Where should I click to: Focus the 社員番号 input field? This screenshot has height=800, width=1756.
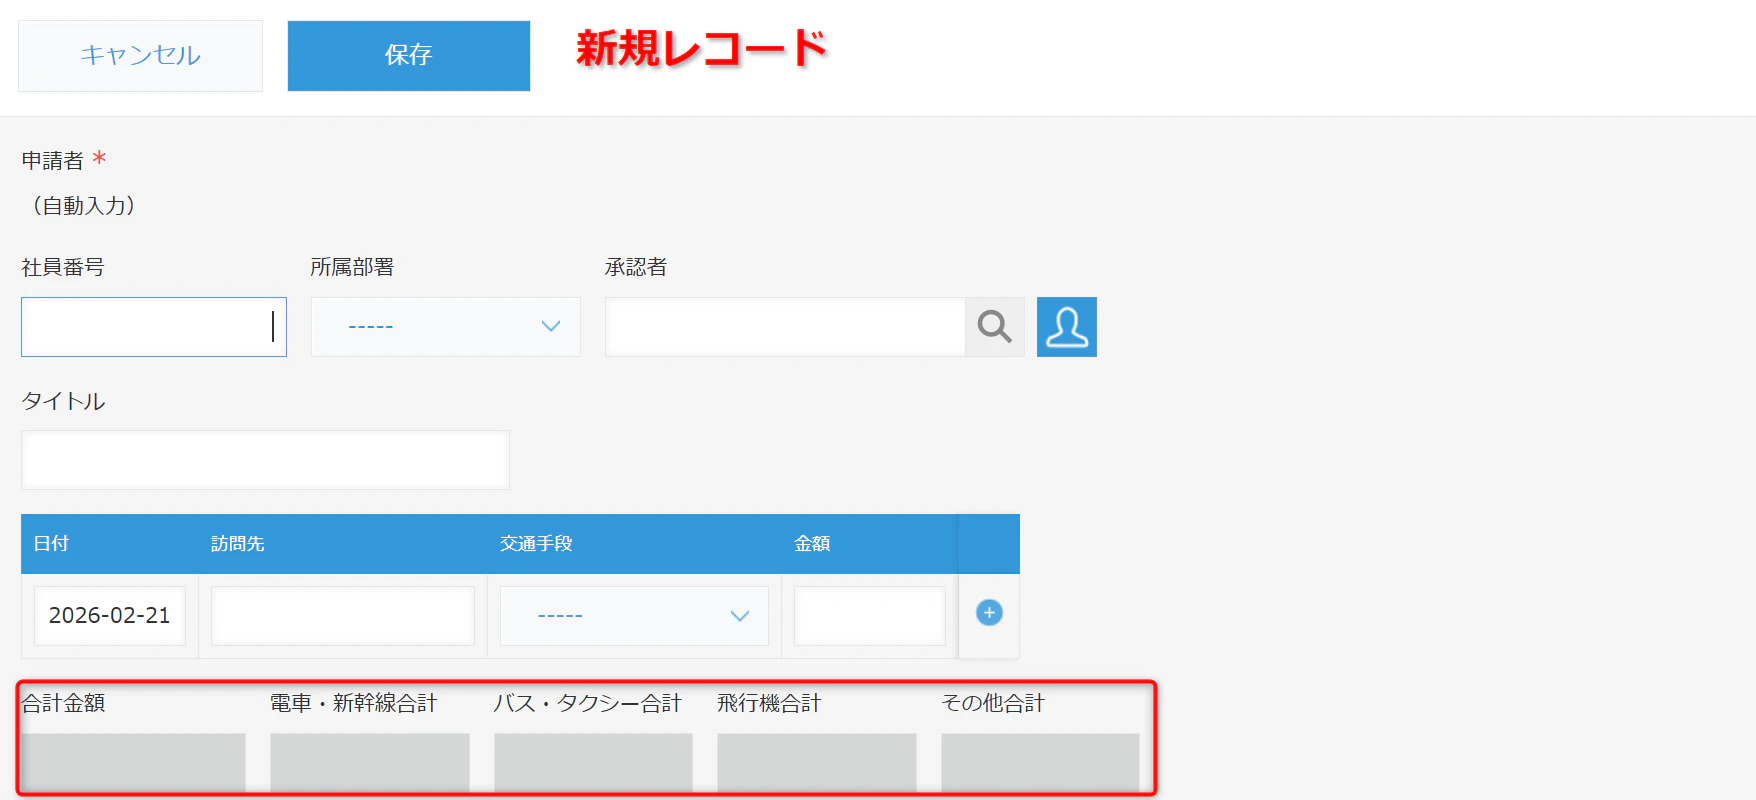pos(154,327)
